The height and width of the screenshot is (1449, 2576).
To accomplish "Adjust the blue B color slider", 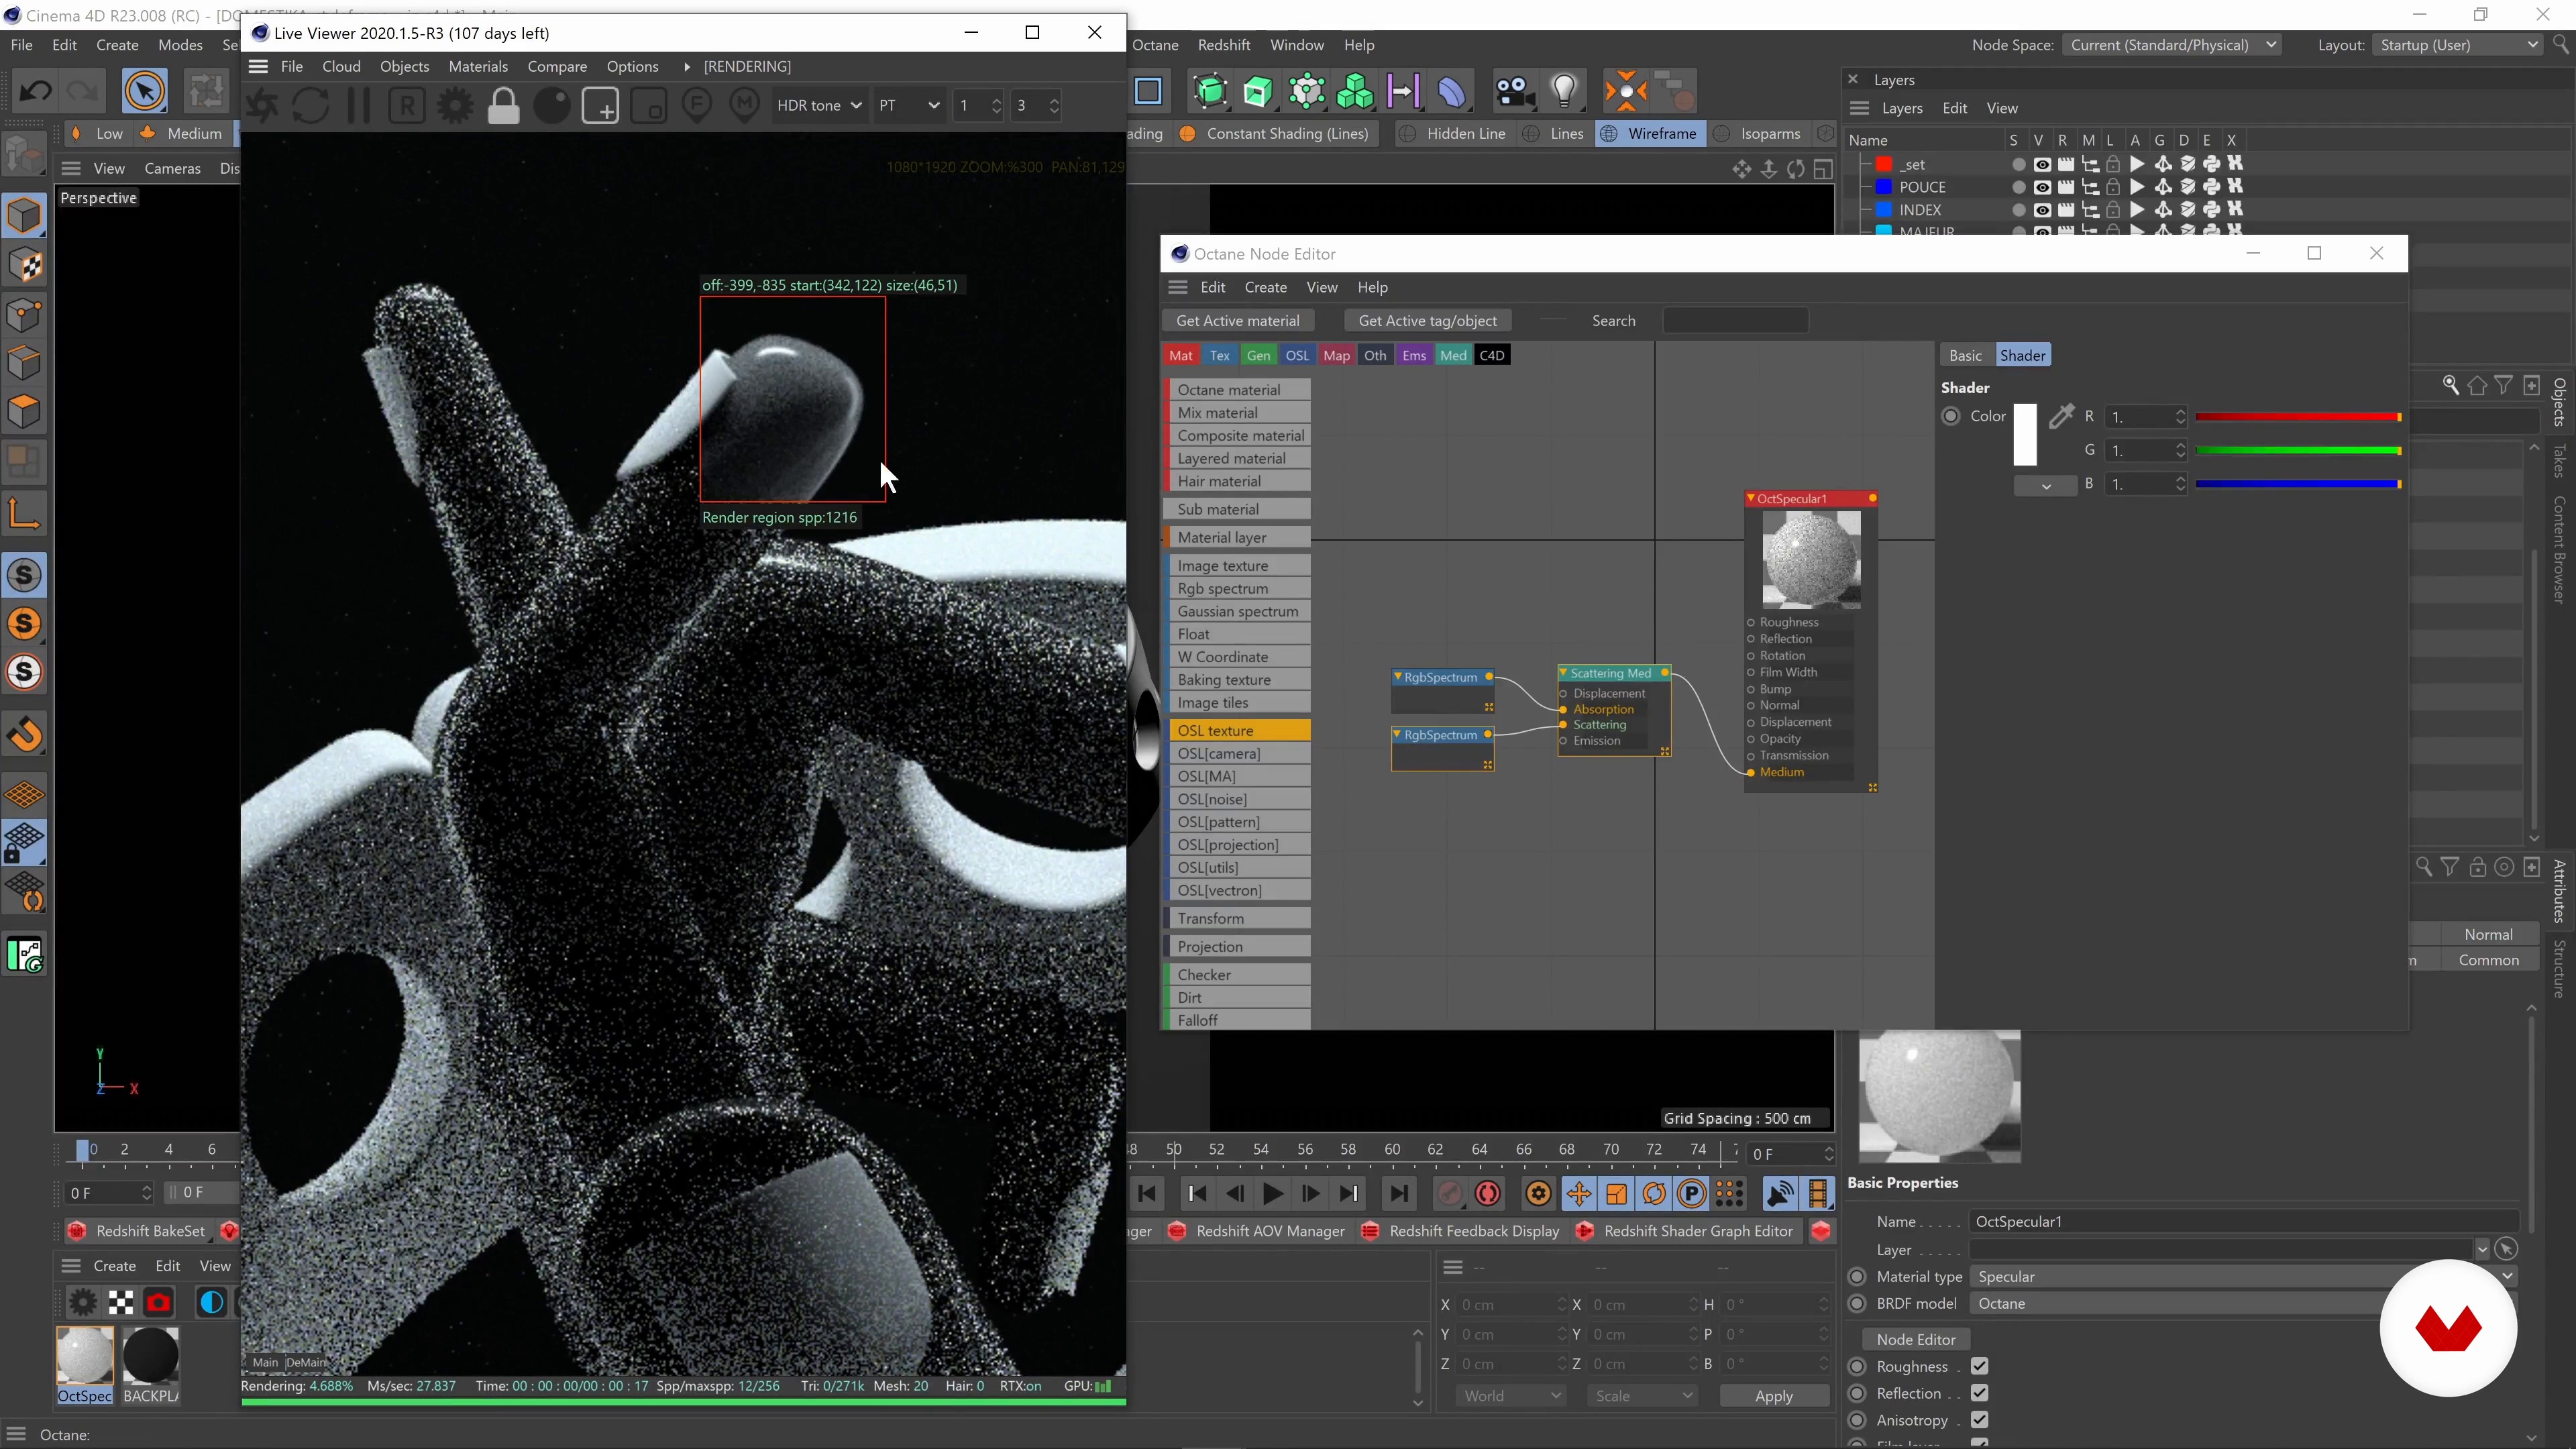I will 2298,484.
